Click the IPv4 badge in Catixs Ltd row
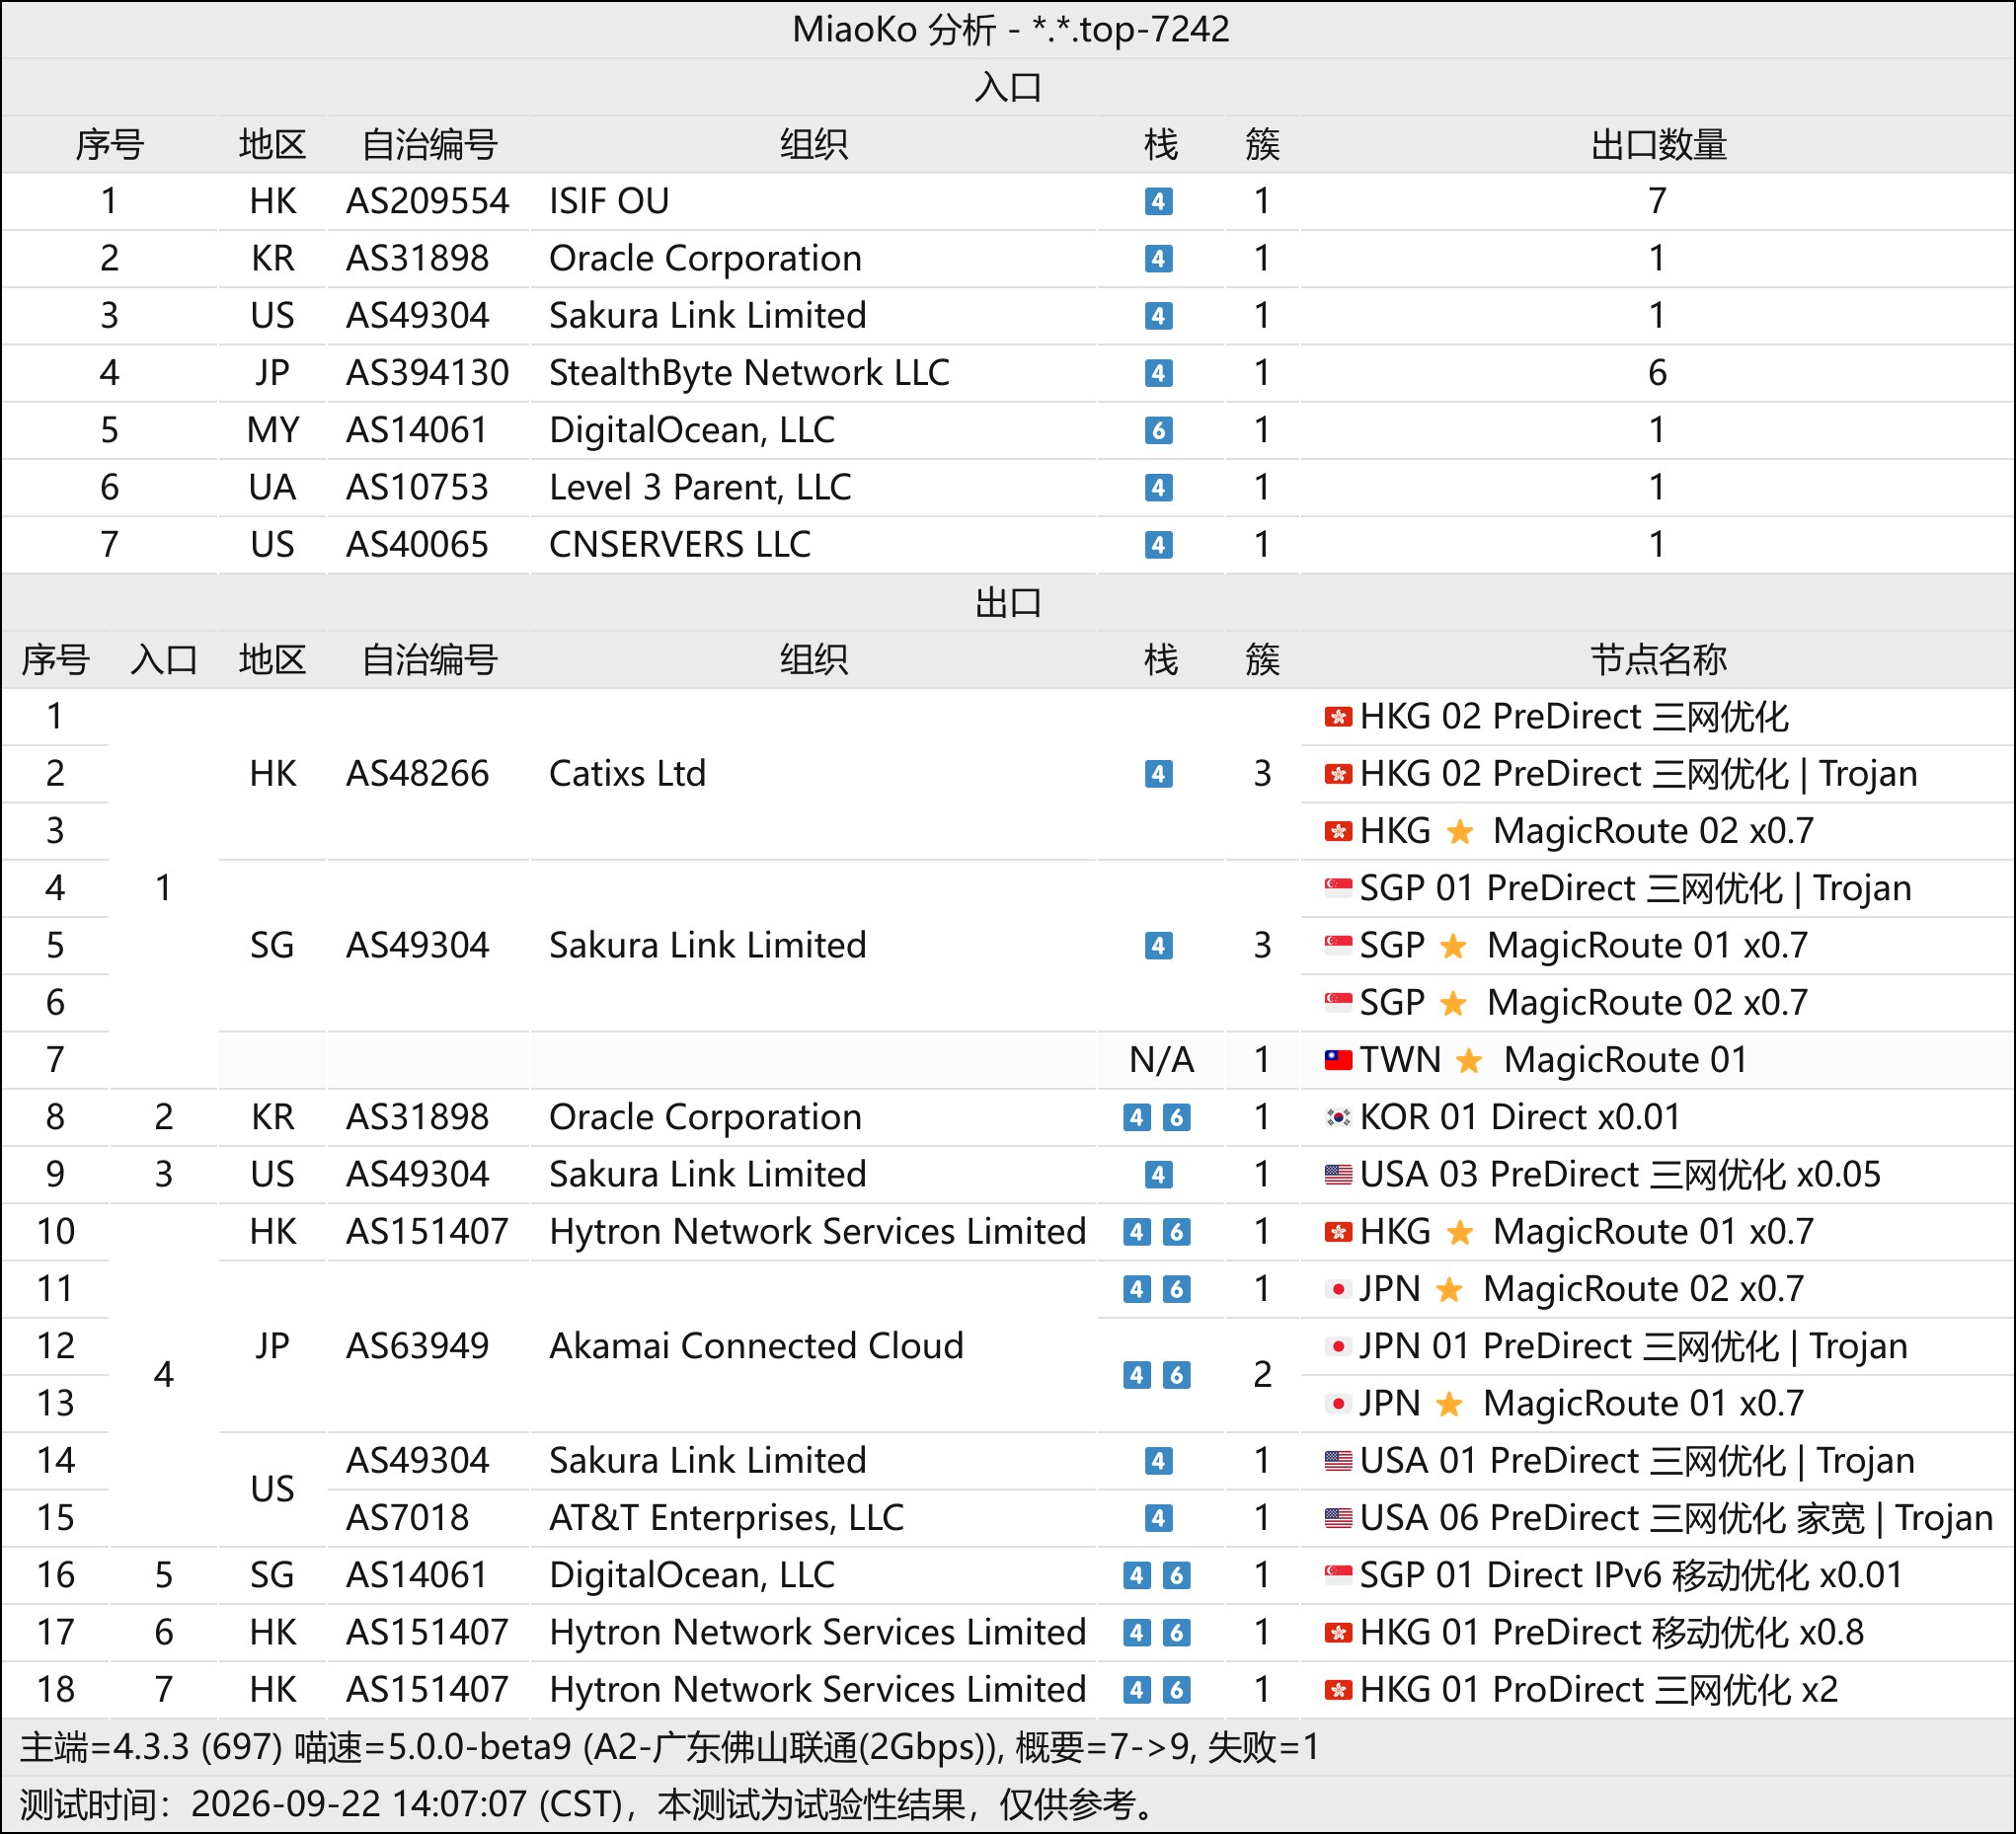The width and height of the screenshot is (2016, 1834). pyautogui.click(x=1158, y=774)
